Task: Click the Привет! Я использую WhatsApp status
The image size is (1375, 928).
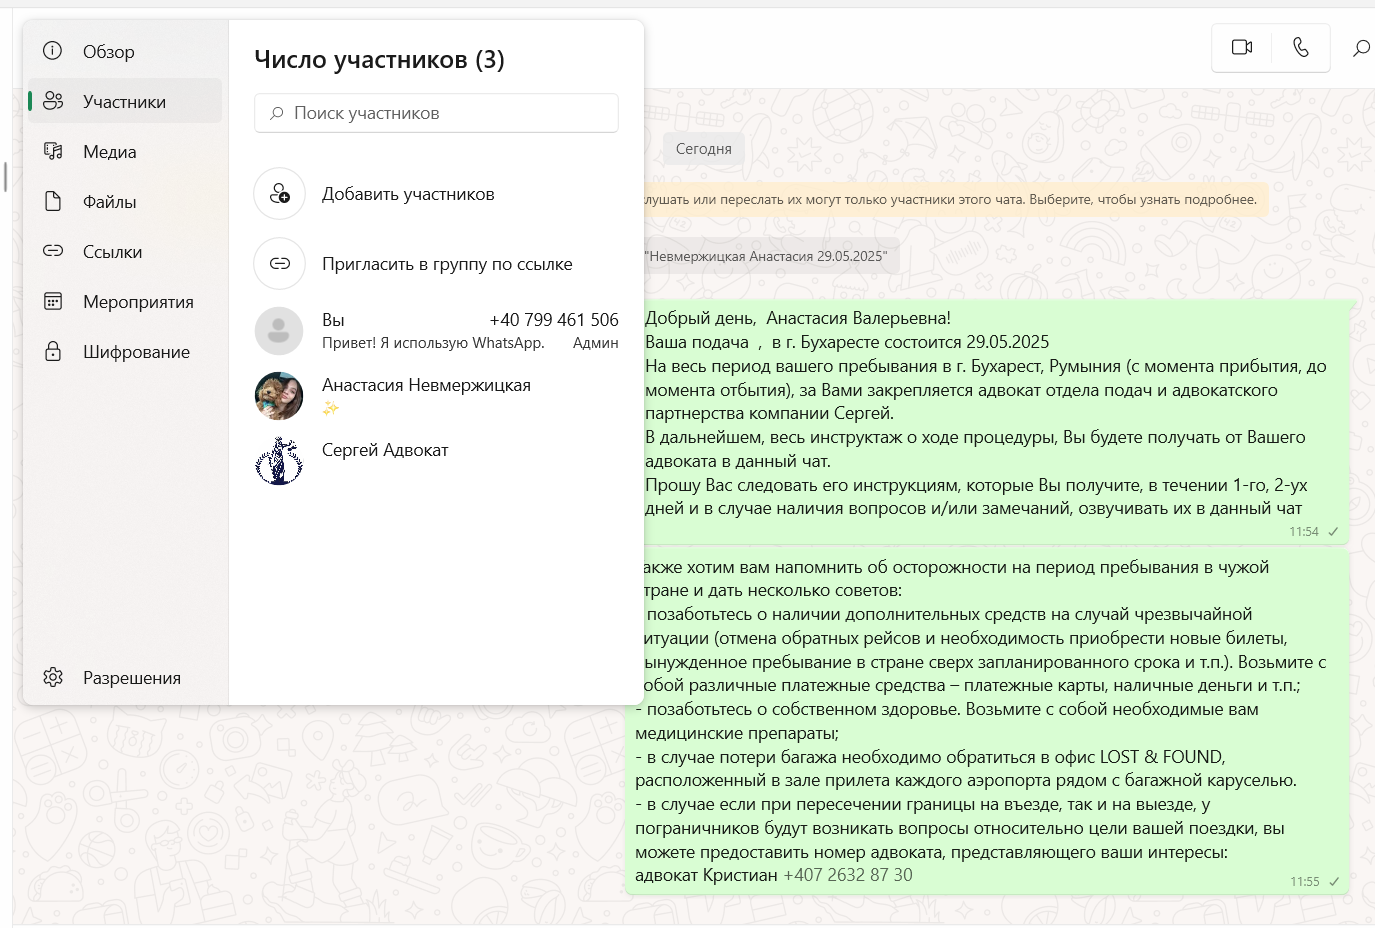Action: click(433, 343)
